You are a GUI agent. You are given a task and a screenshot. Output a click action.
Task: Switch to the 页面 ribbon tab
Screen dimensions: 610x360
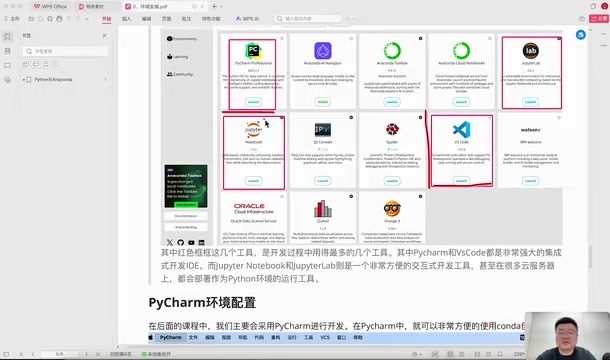point(166,19)
